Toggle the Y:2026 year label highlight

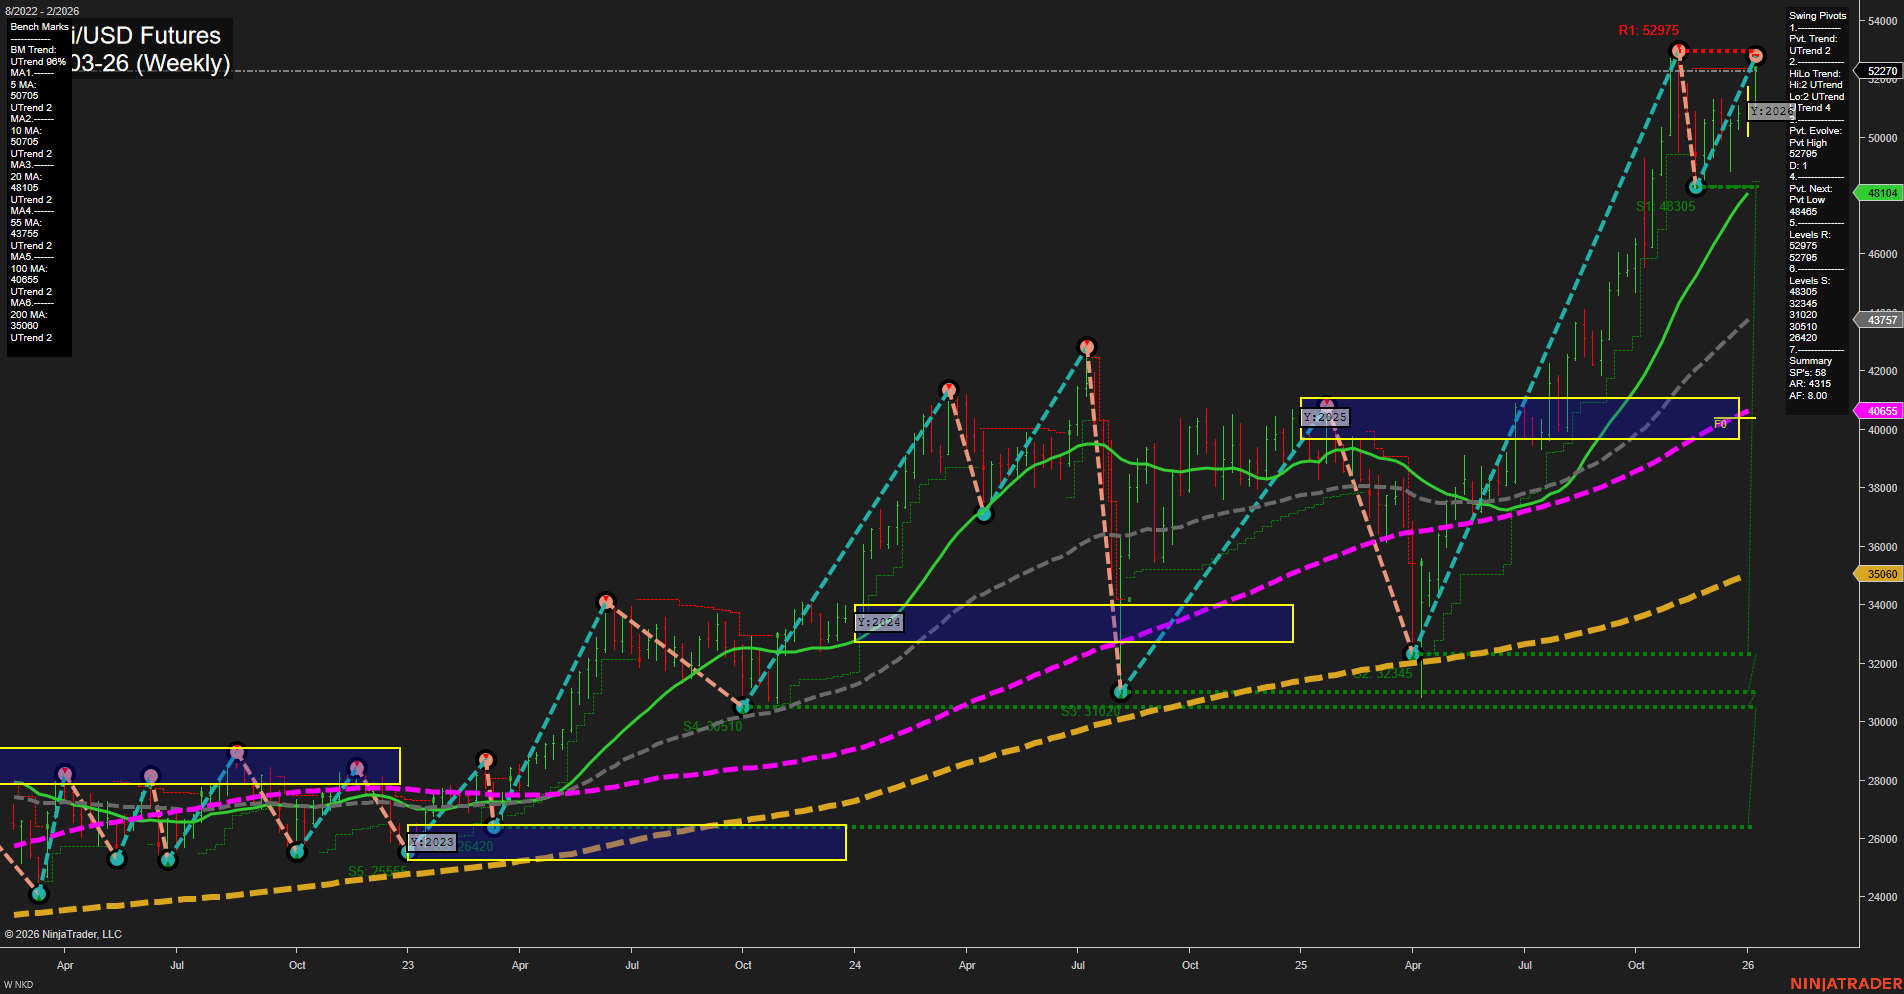click(1773, 113)
